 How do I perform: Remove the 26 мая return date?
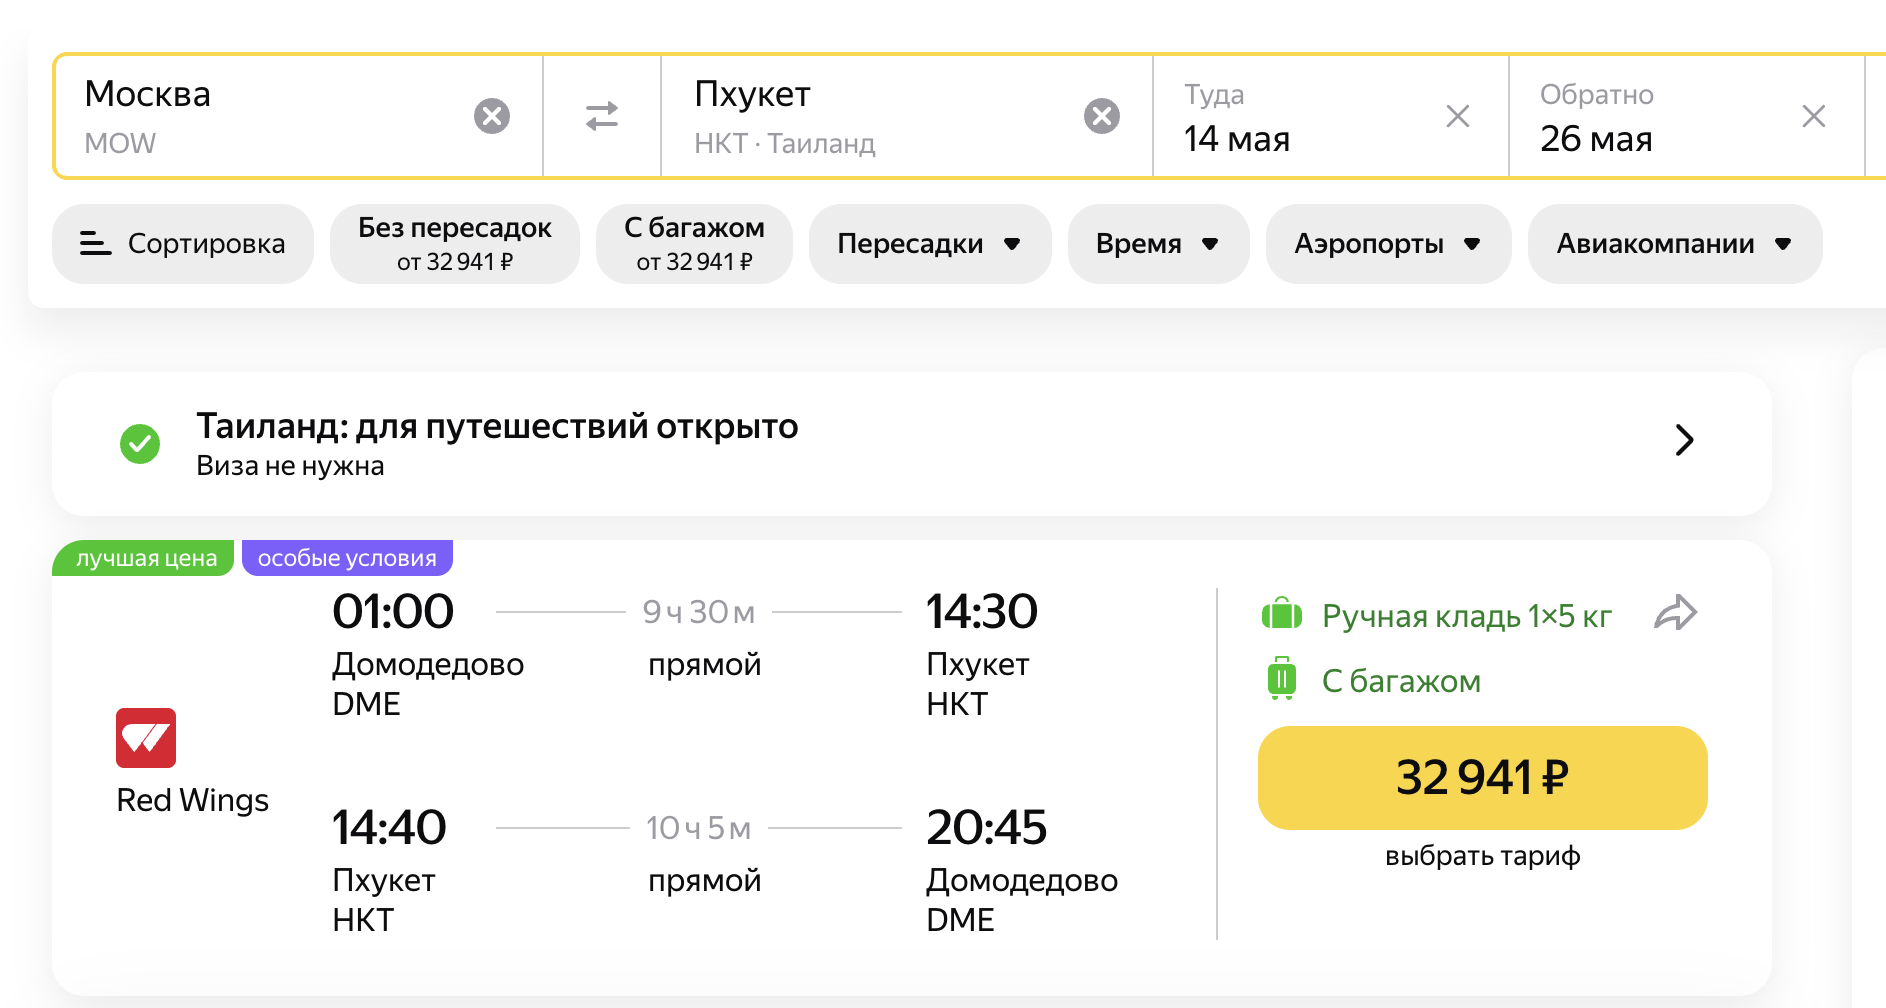pos(1813,116)
